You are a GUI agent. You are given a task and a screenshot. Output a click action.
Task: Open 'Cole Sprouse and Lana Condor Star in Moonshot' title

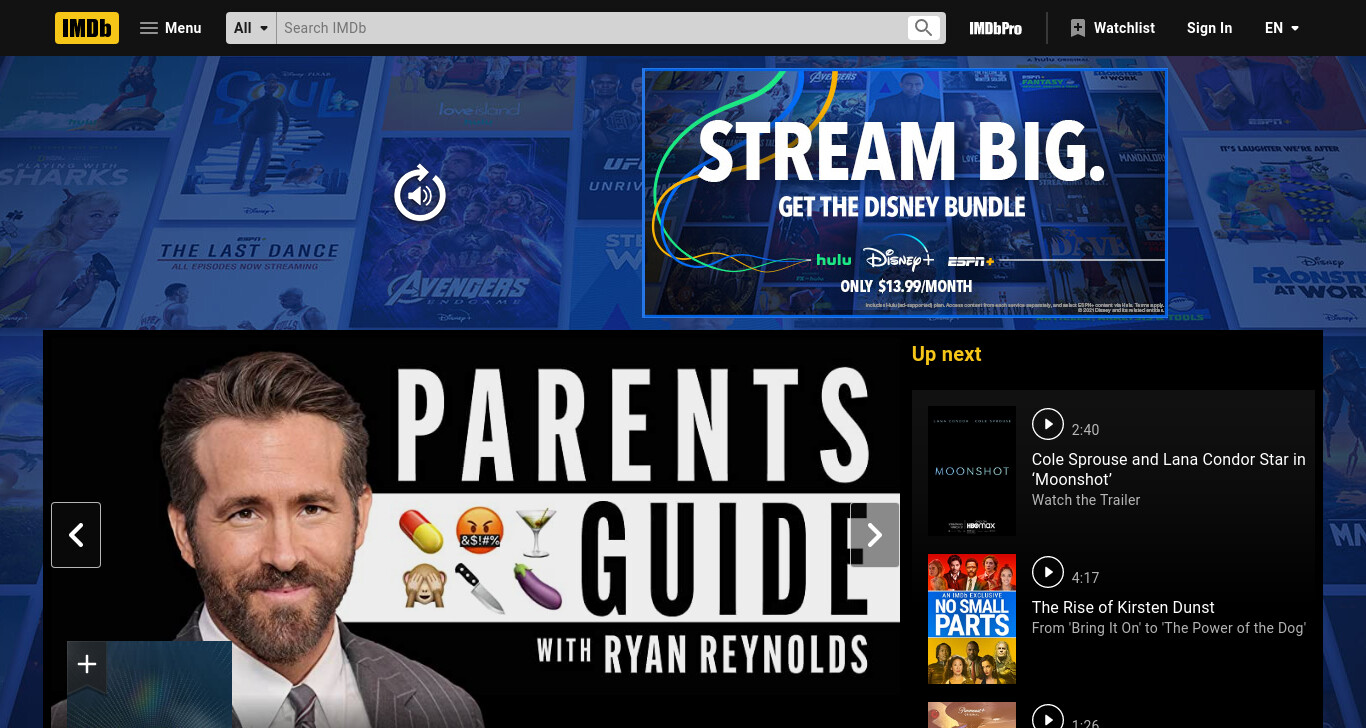(1168, 469)
